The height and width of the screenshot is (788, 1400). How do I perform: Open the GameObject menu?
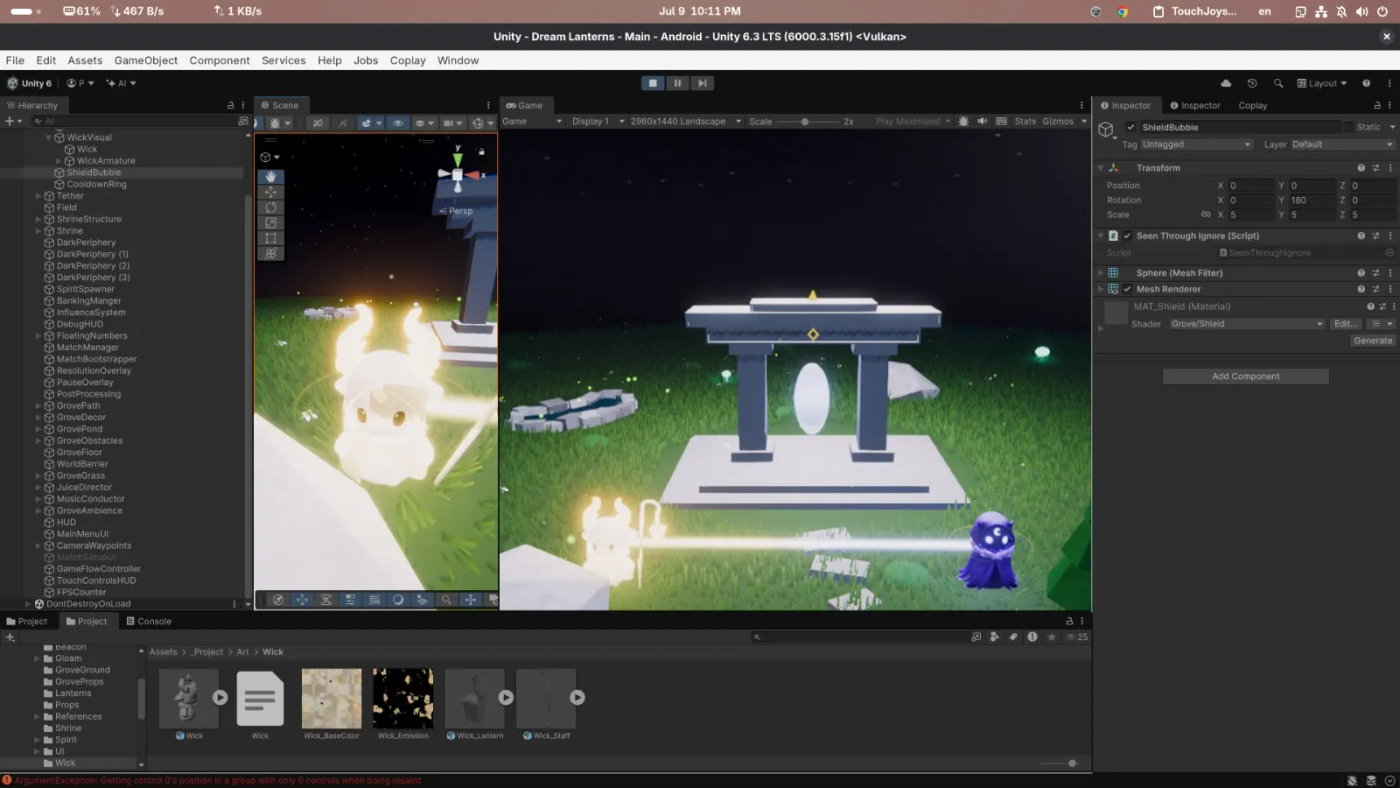click(146, 60)
